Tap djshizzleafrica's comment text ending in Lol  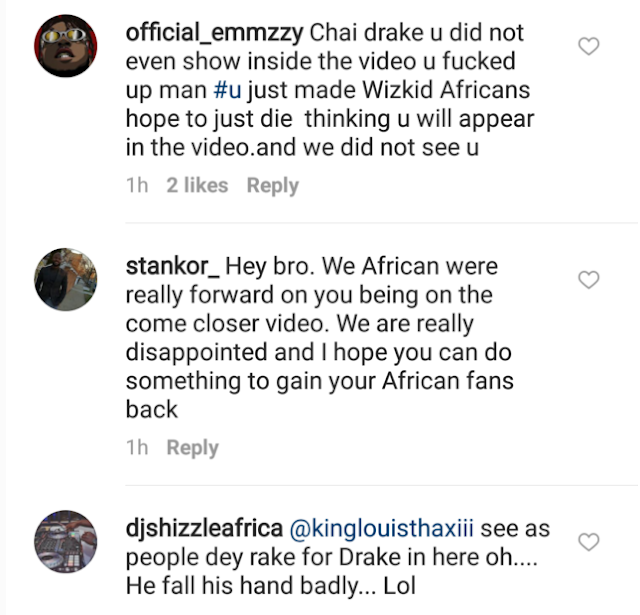[x=270, y=585]
